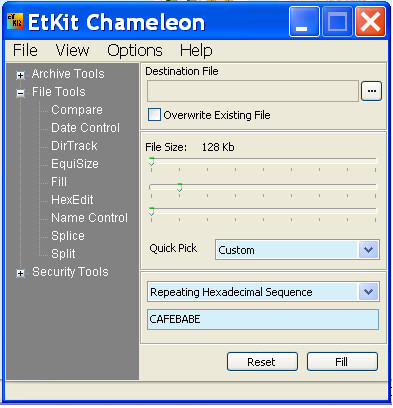
Task: Open the View menu
Action: pyautogui.click(x=72, y=51)
